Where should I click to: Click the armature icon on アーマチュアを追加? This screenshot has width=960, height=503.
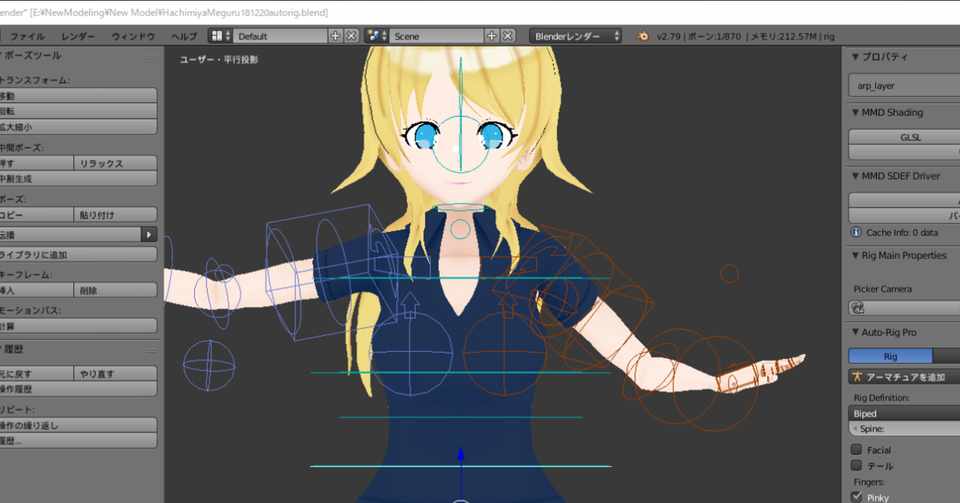857,377
